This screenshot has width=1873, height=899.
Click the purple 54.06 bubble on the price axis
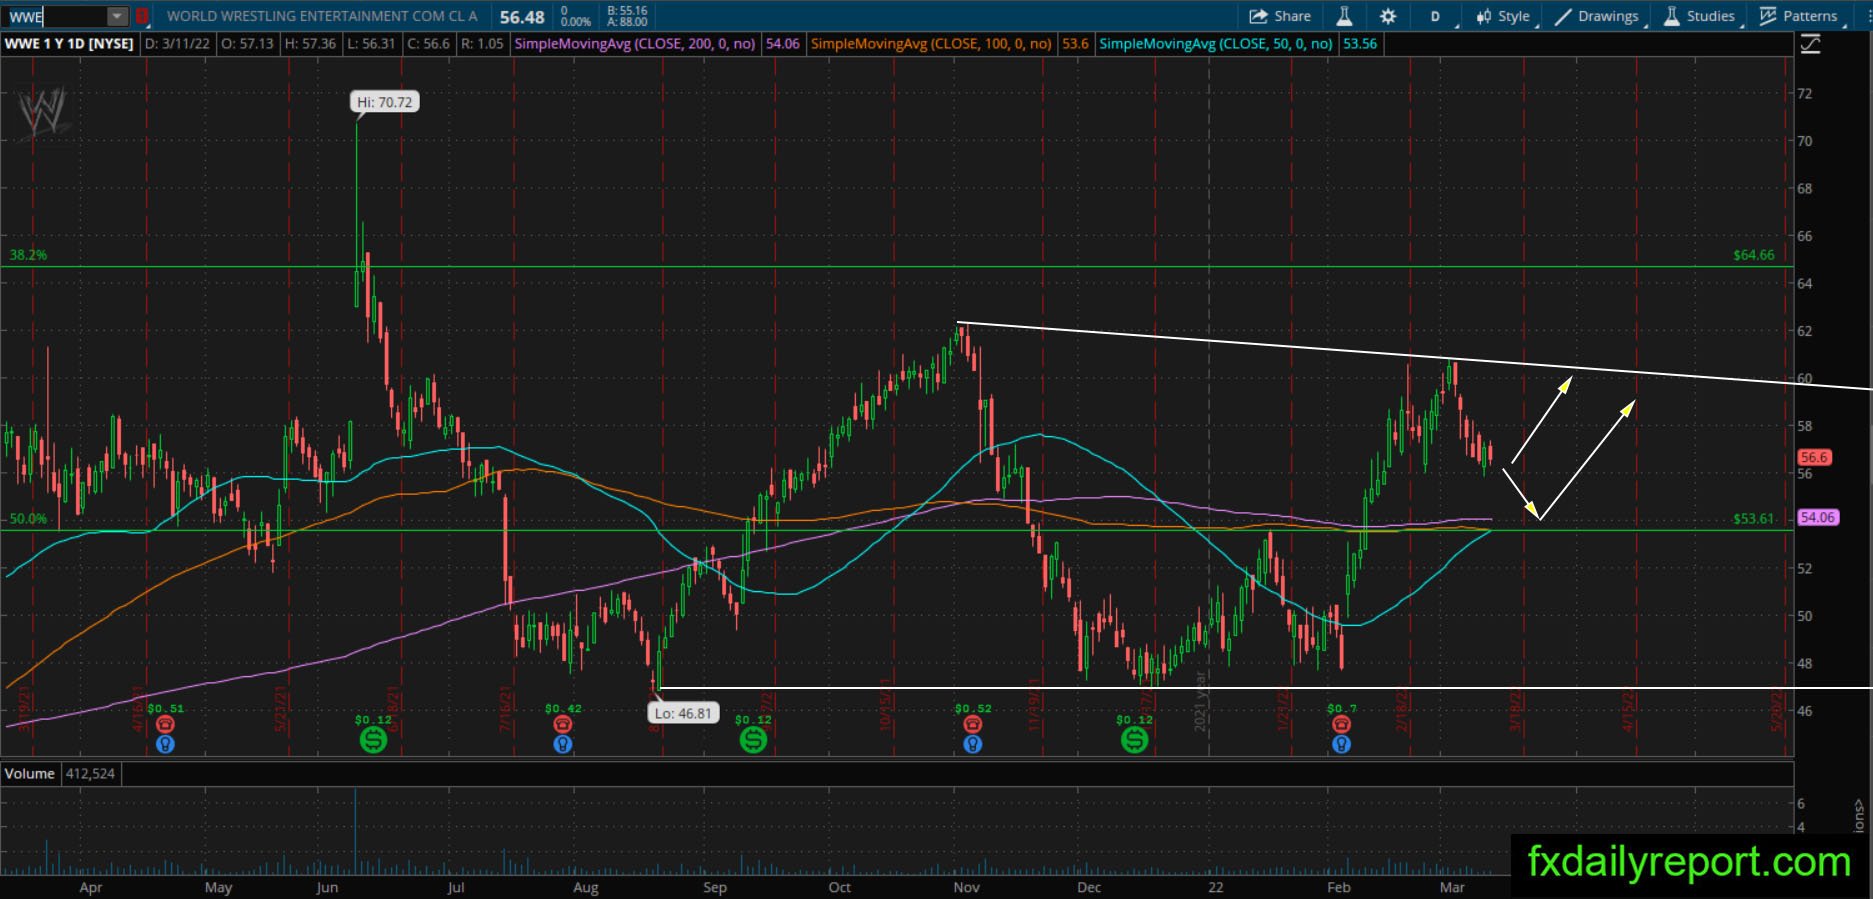(x=1817, y=517)
